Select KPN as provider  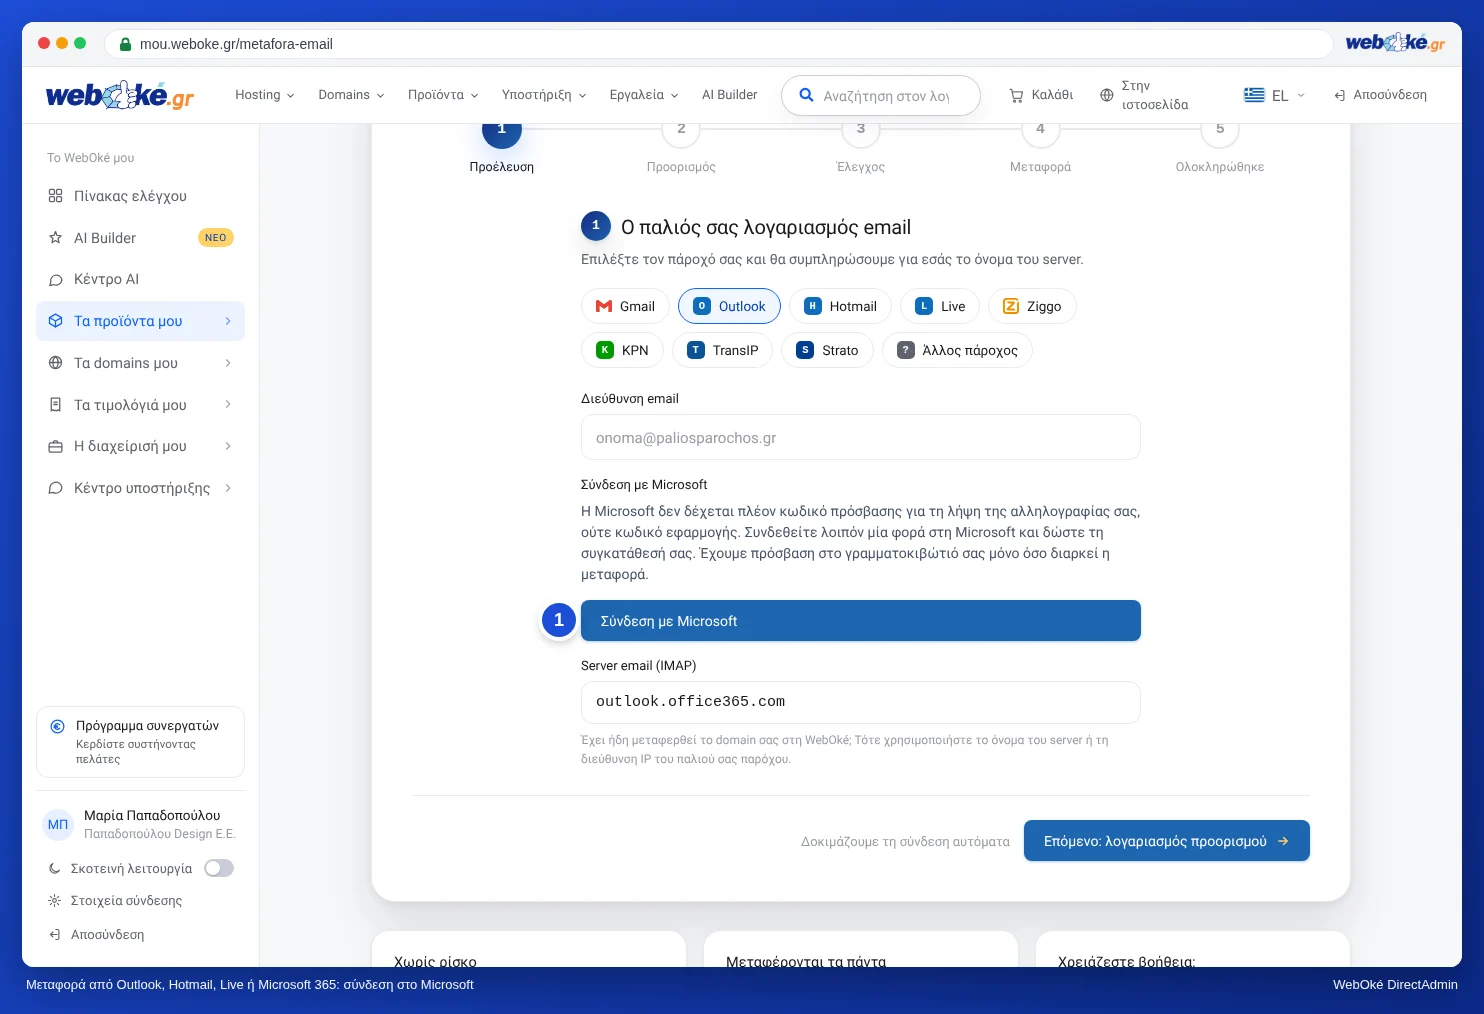click(622, 350)
